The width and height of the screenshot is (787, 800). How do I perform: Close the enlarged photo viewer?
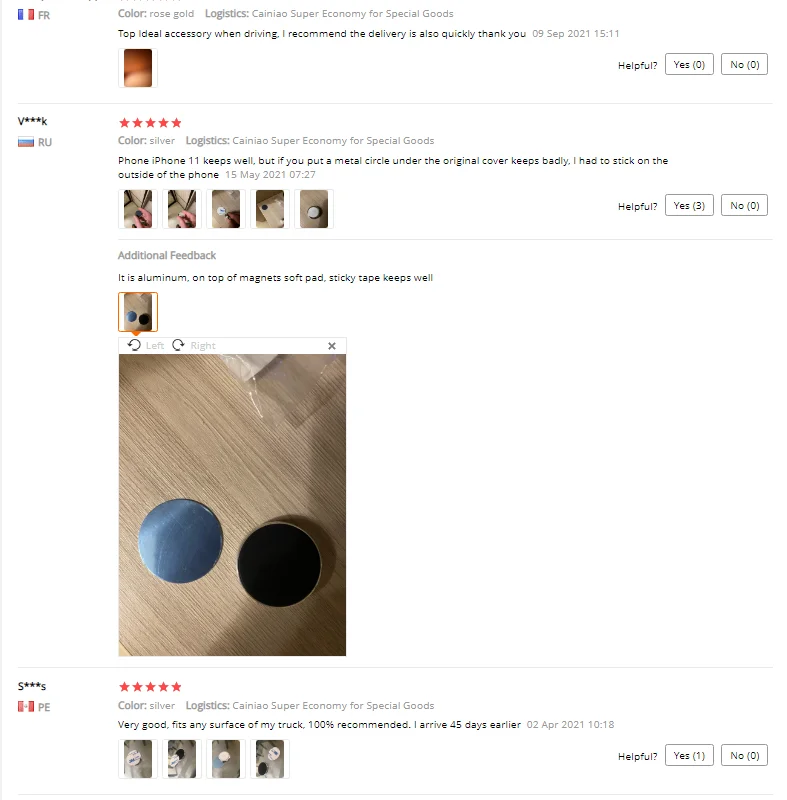tap(332, 346)
